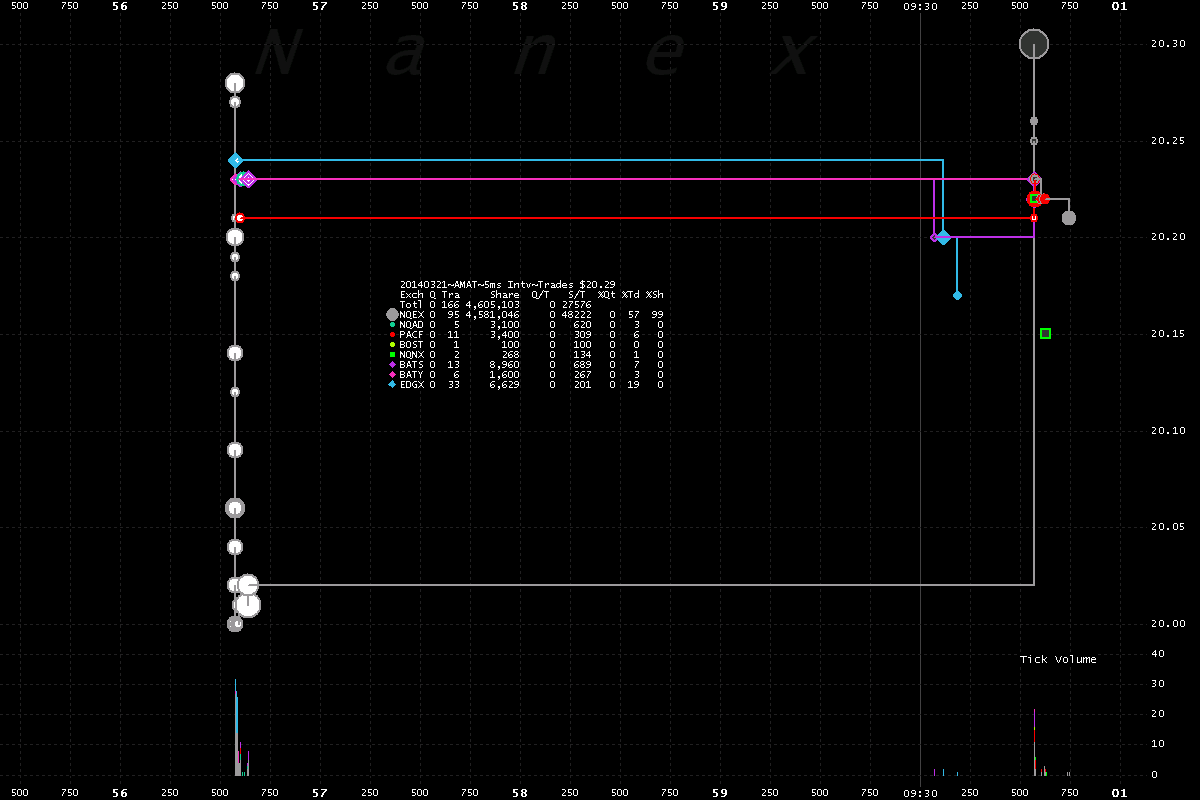This screenshot has height=800, width=1200.
Task: Click the chart title '20140321~AMAT~5ms Intv~Trades $20.29'
Action: [507, 284]
